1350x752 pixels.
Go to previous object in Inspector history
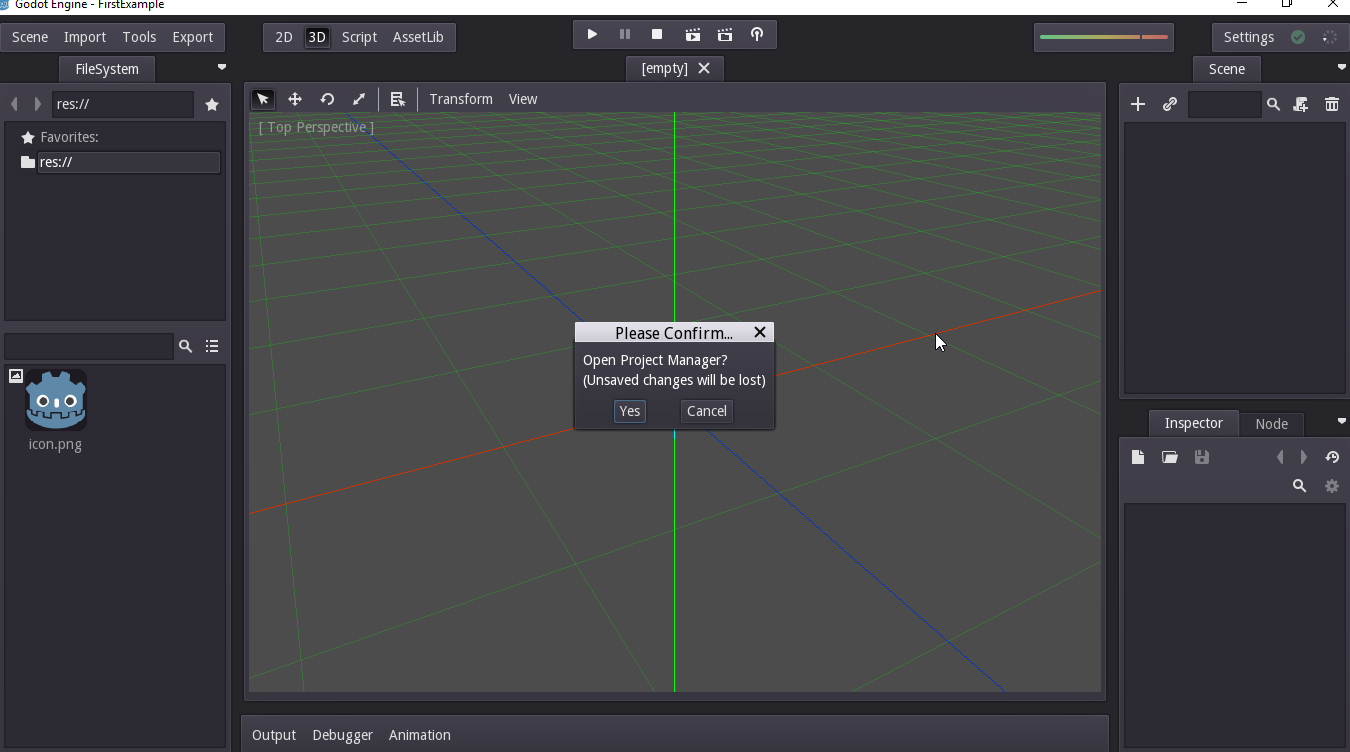pyautogui.click(x=1280, y=457)
